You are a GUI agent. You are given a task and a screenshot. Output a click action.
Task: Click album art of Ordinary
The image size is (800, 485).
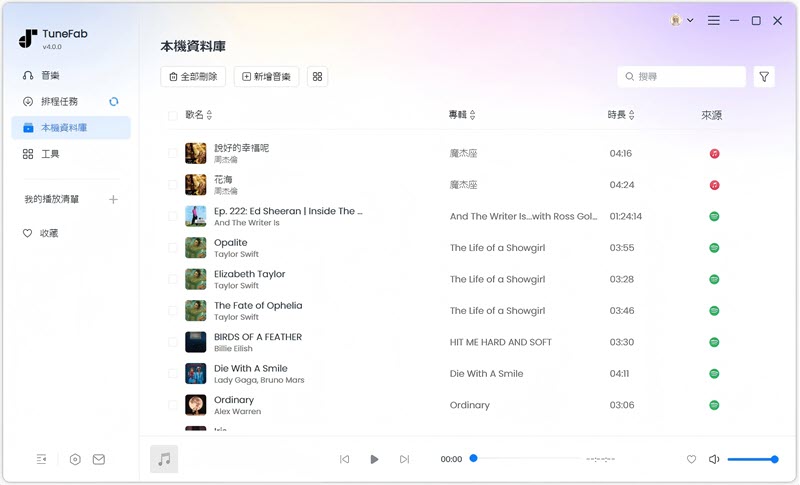(195, 405)
